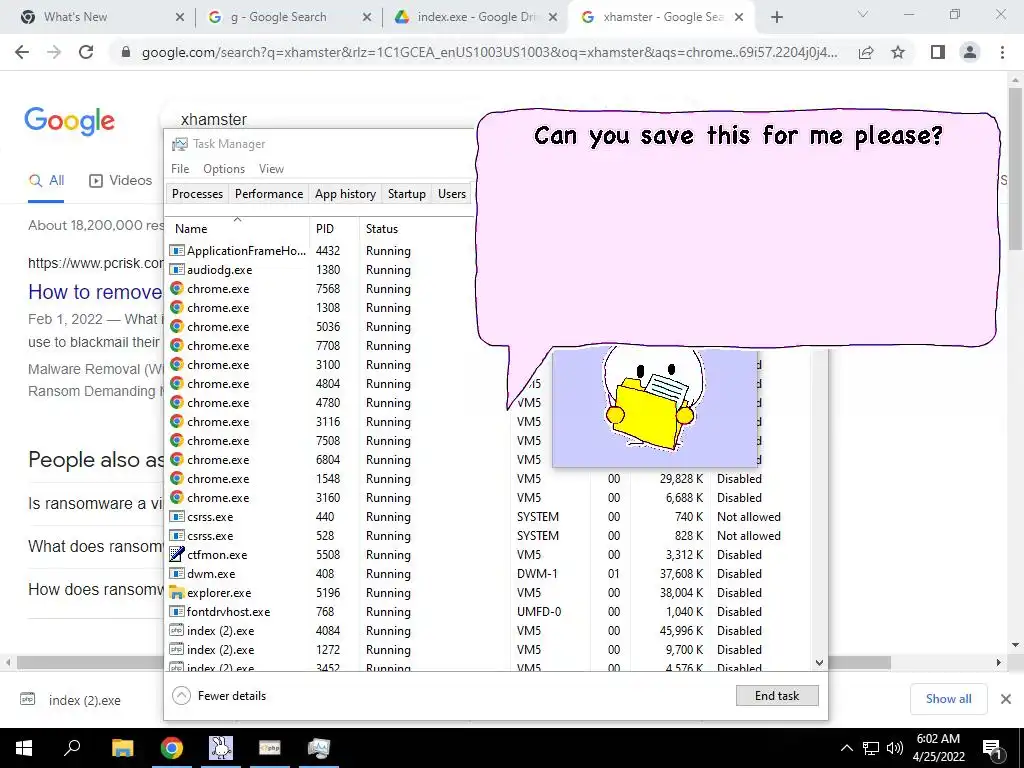Select the ApplicationFrameHost row
1024x768 pixels.
click(x=320, y=251)
